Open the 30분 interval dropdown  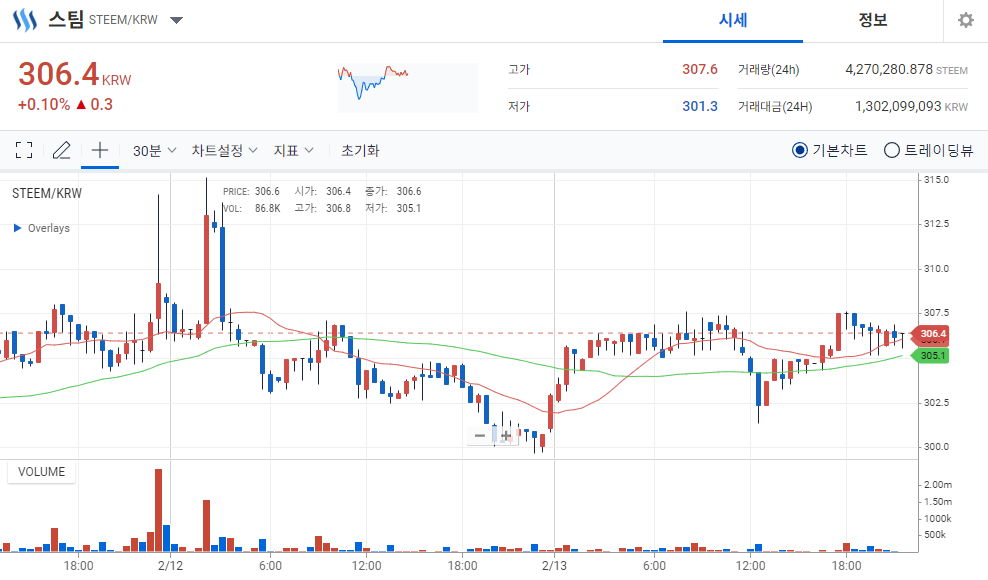[154, 151]
